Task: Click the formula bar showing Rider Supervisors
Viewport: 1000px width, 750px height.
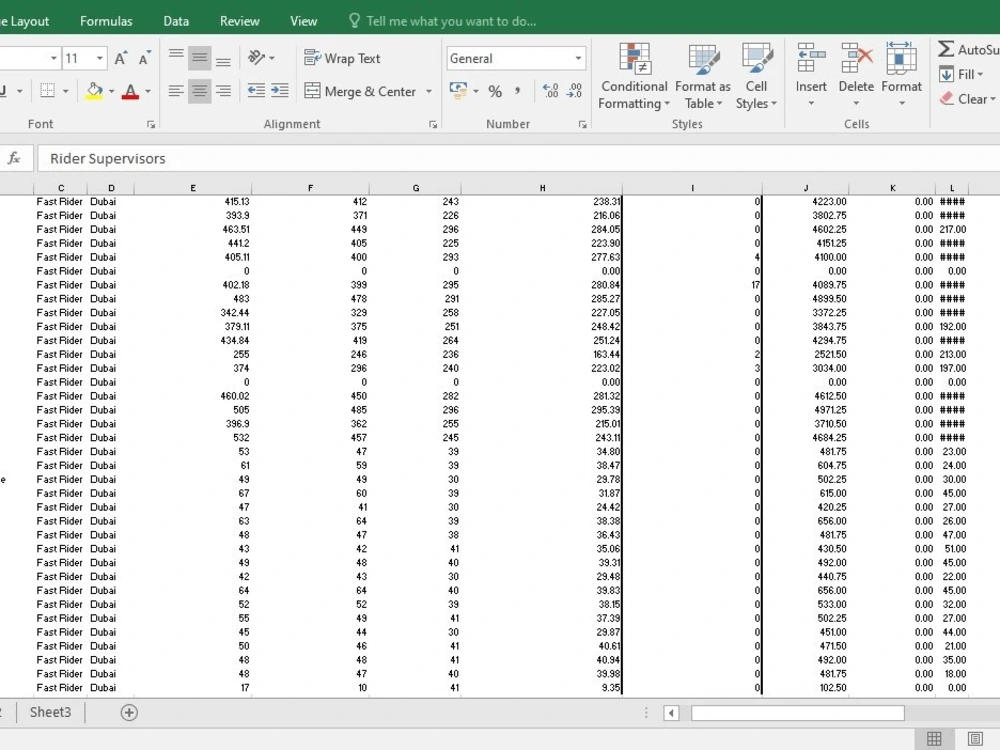Action: (x=518, y=158)
